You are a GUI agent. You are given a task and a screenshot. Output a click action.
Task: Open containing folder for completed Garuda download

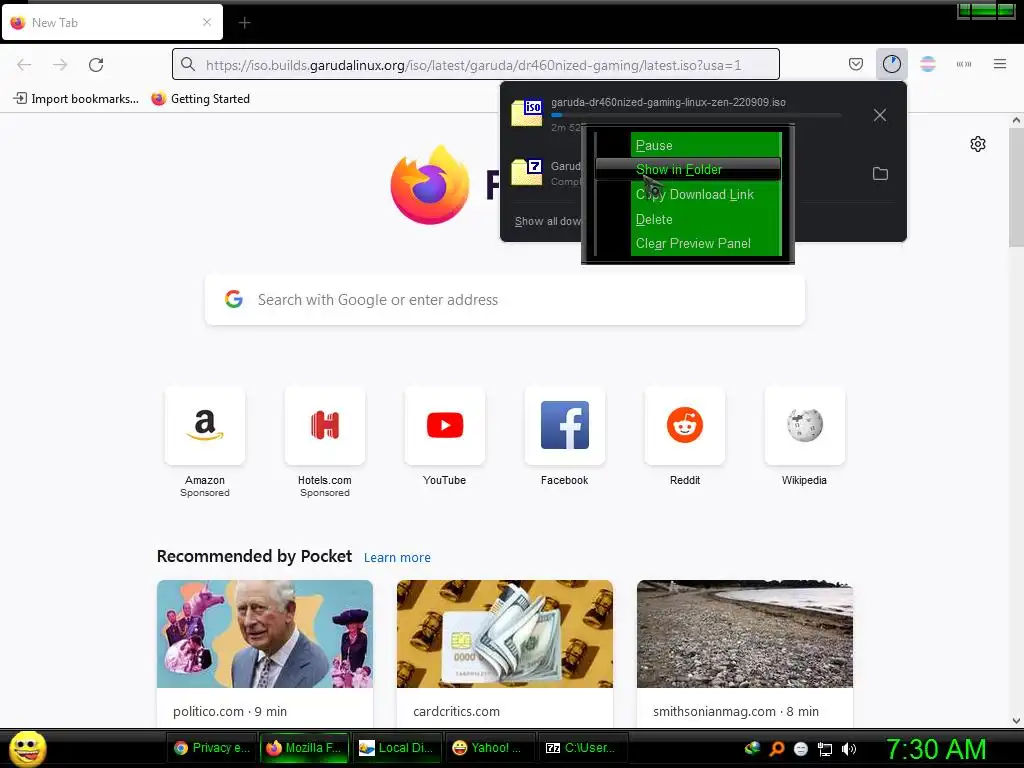[880, 173]
